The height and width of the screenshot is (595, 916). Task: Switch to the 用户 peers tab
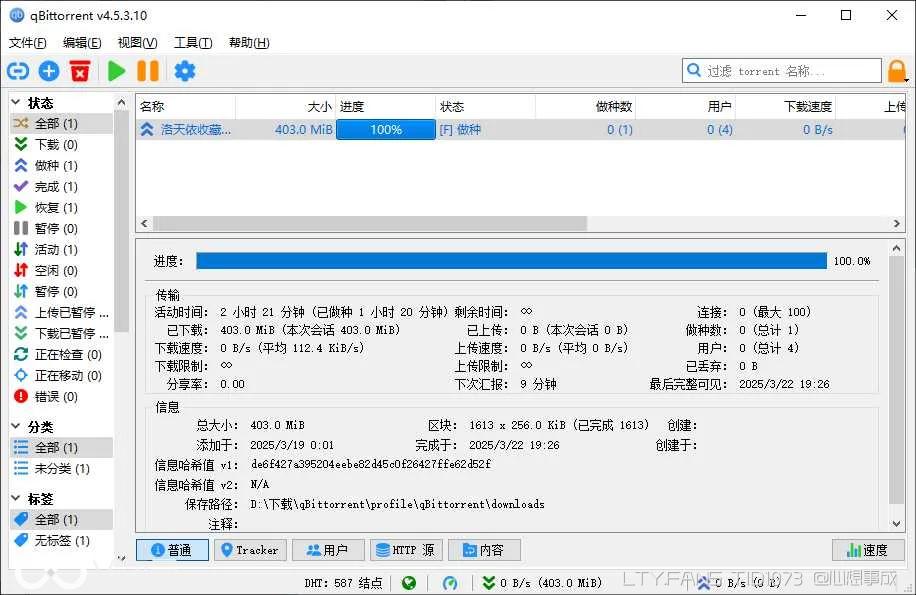tap(328, 550)
